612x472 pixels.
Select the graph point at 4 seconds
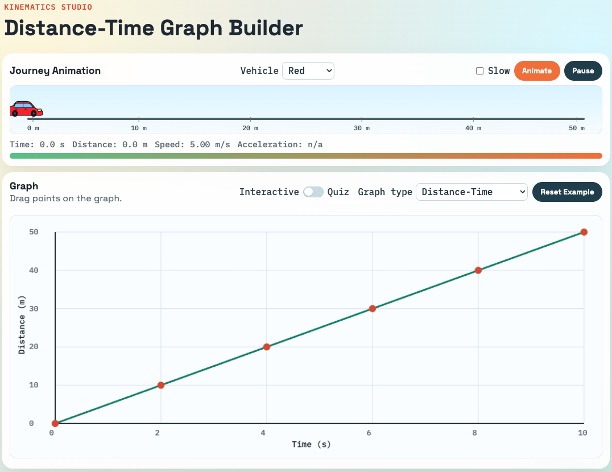[267, 347]
